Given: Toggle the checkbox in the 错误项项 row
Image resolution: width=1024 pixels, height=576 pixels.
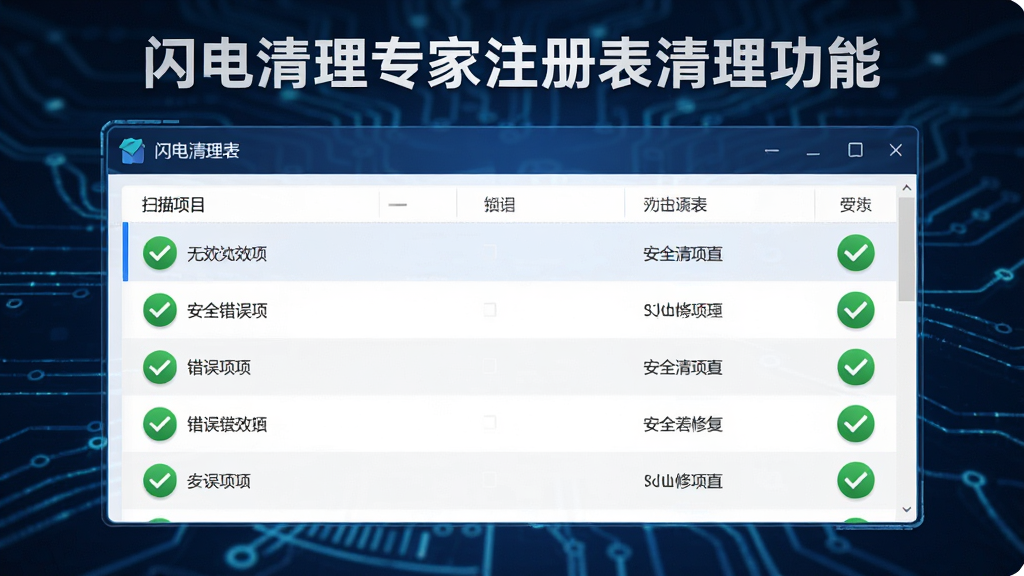Looking at the screenshot, I should point(490,366).
